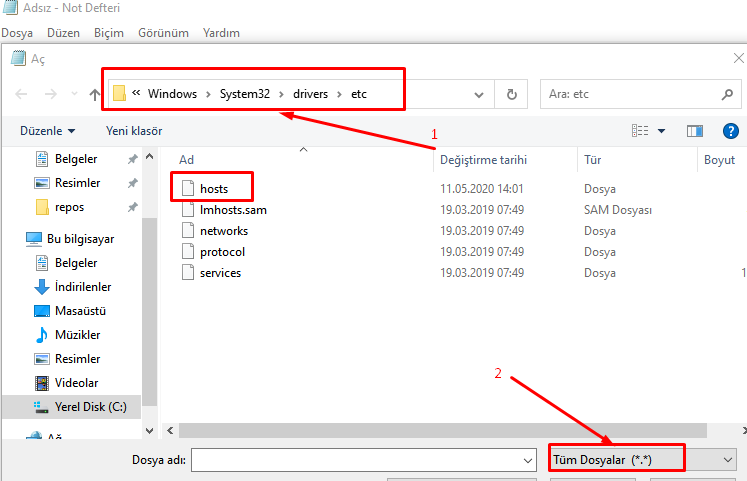The height and width of the screenshot is (481, 747).
Task: Open Müzikler in the sidebar
Action: click(77, 335)
